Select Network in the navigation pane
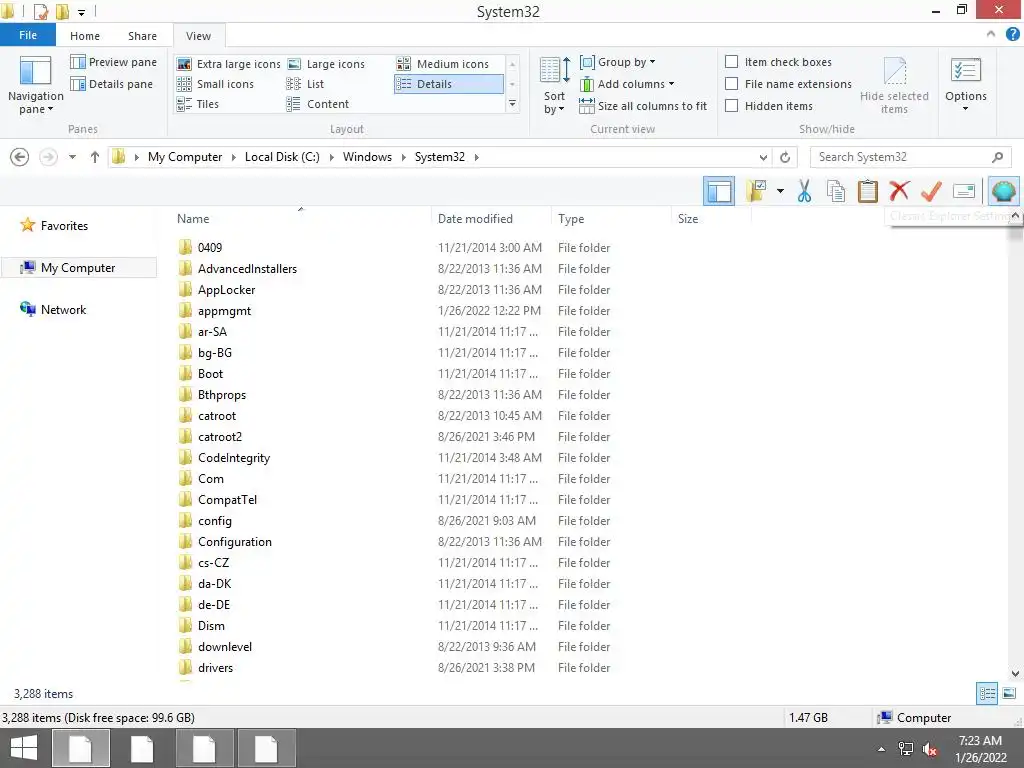 click(63, 310)
